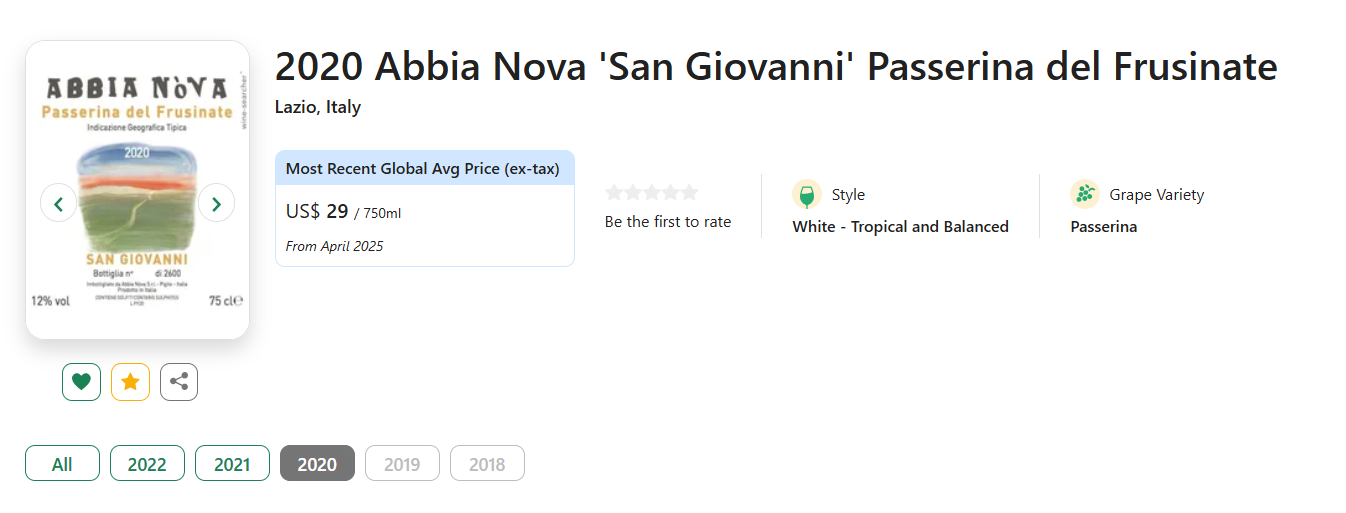Select the All vintages tab
The width and height of the screenshot is (1346, 513).
click(x=62, y=464)
